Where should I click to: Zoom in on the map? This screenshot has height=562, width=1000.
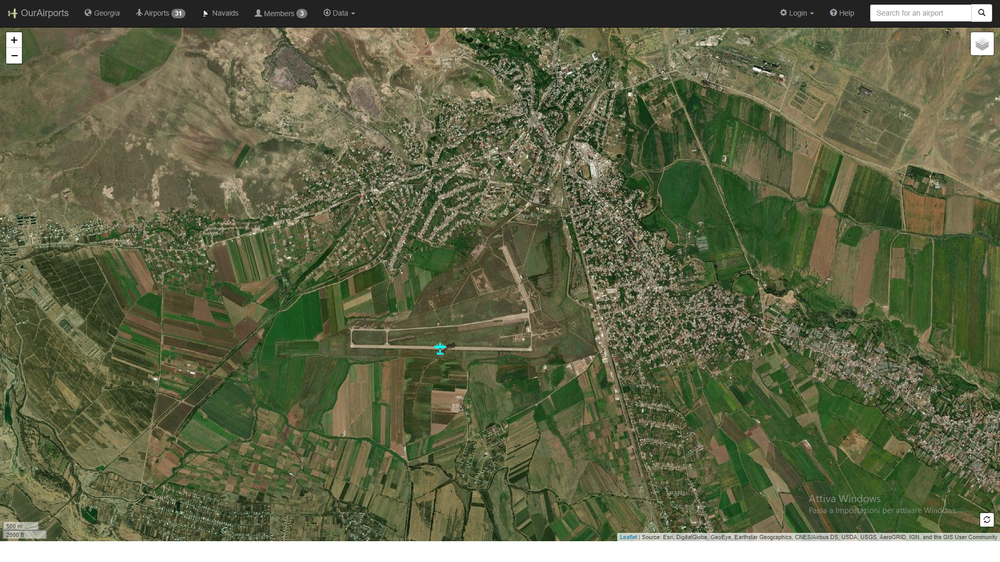point(14,40)
